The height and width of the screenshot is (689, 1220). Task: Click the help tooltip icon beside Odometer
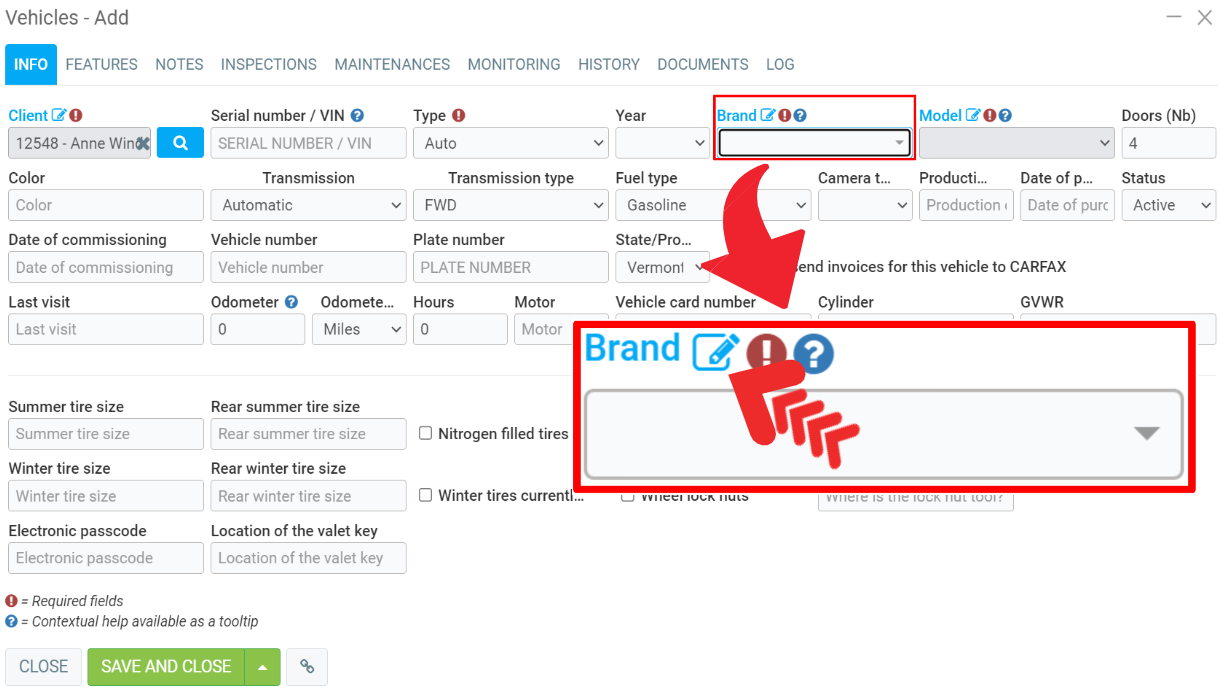[x=291, y=302]
